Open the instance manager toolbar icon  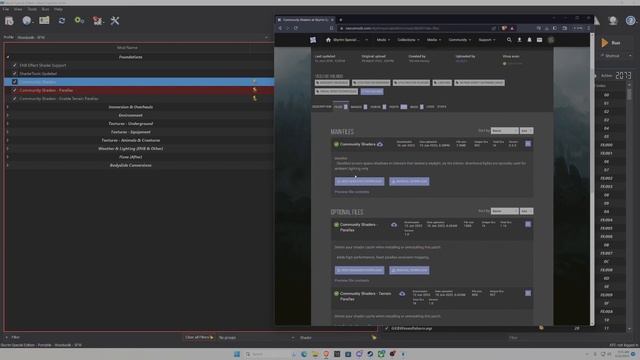point(9,20)
